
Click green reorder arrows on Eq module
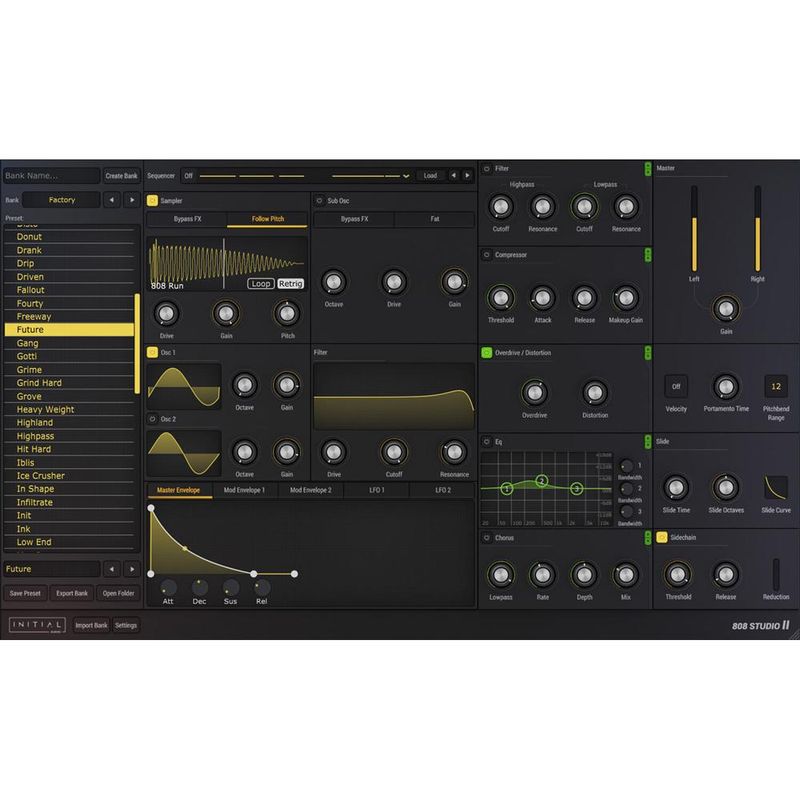pyautogui.click(x=648, y=441)
